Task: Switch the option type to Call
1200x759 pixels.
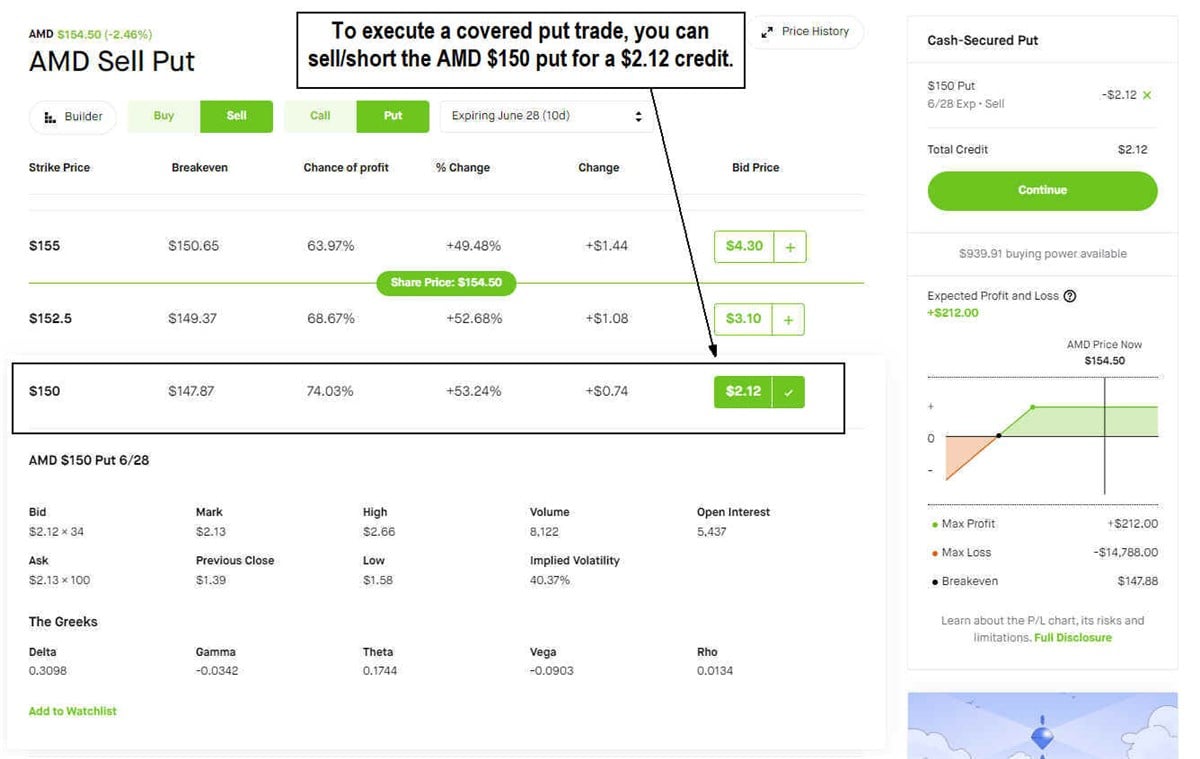Action: [x=320, y=116]
